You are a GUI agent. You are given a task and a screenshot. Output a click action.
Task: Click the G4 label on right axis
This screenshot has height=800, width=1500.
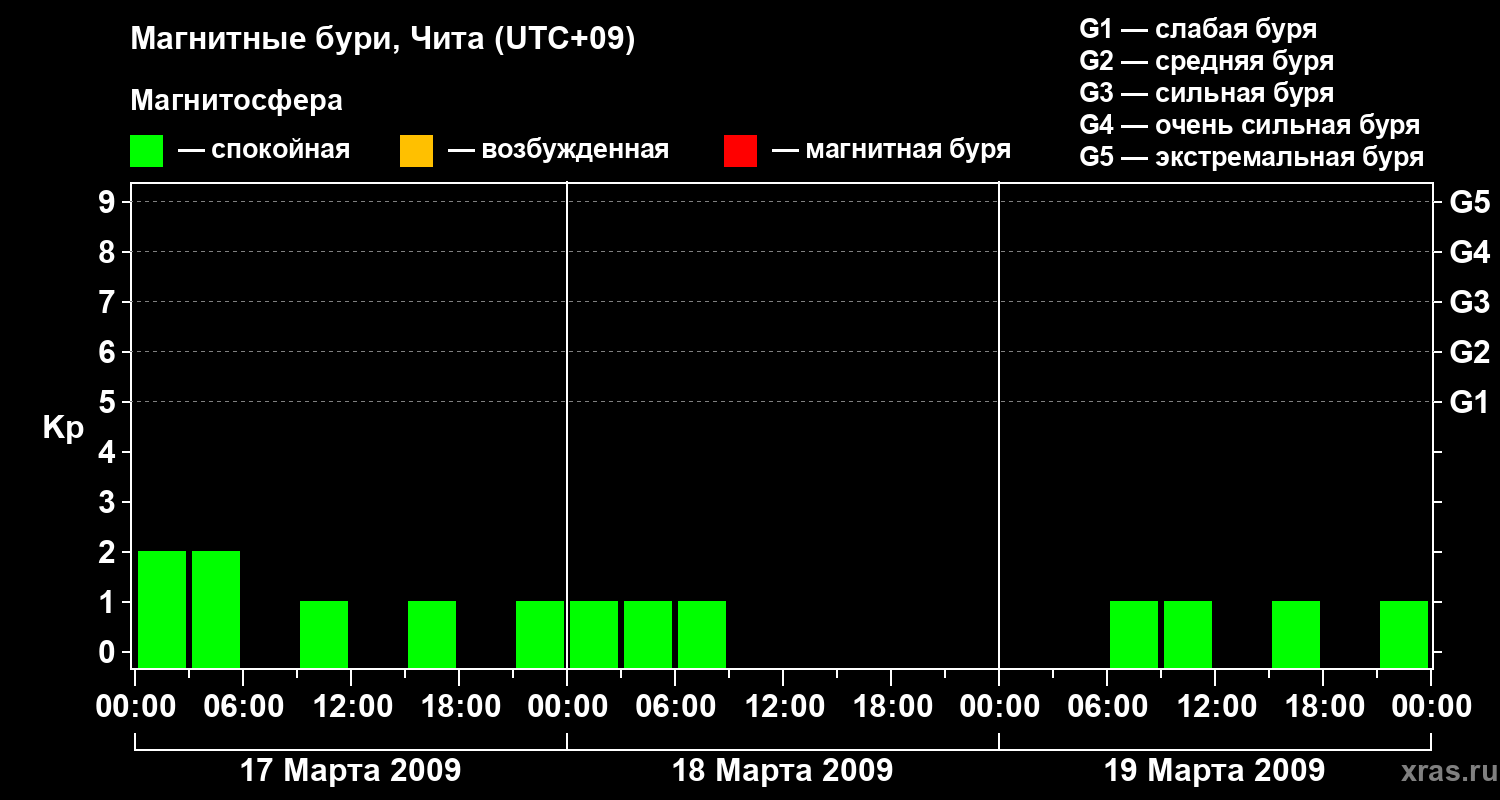coord(1469,253)
